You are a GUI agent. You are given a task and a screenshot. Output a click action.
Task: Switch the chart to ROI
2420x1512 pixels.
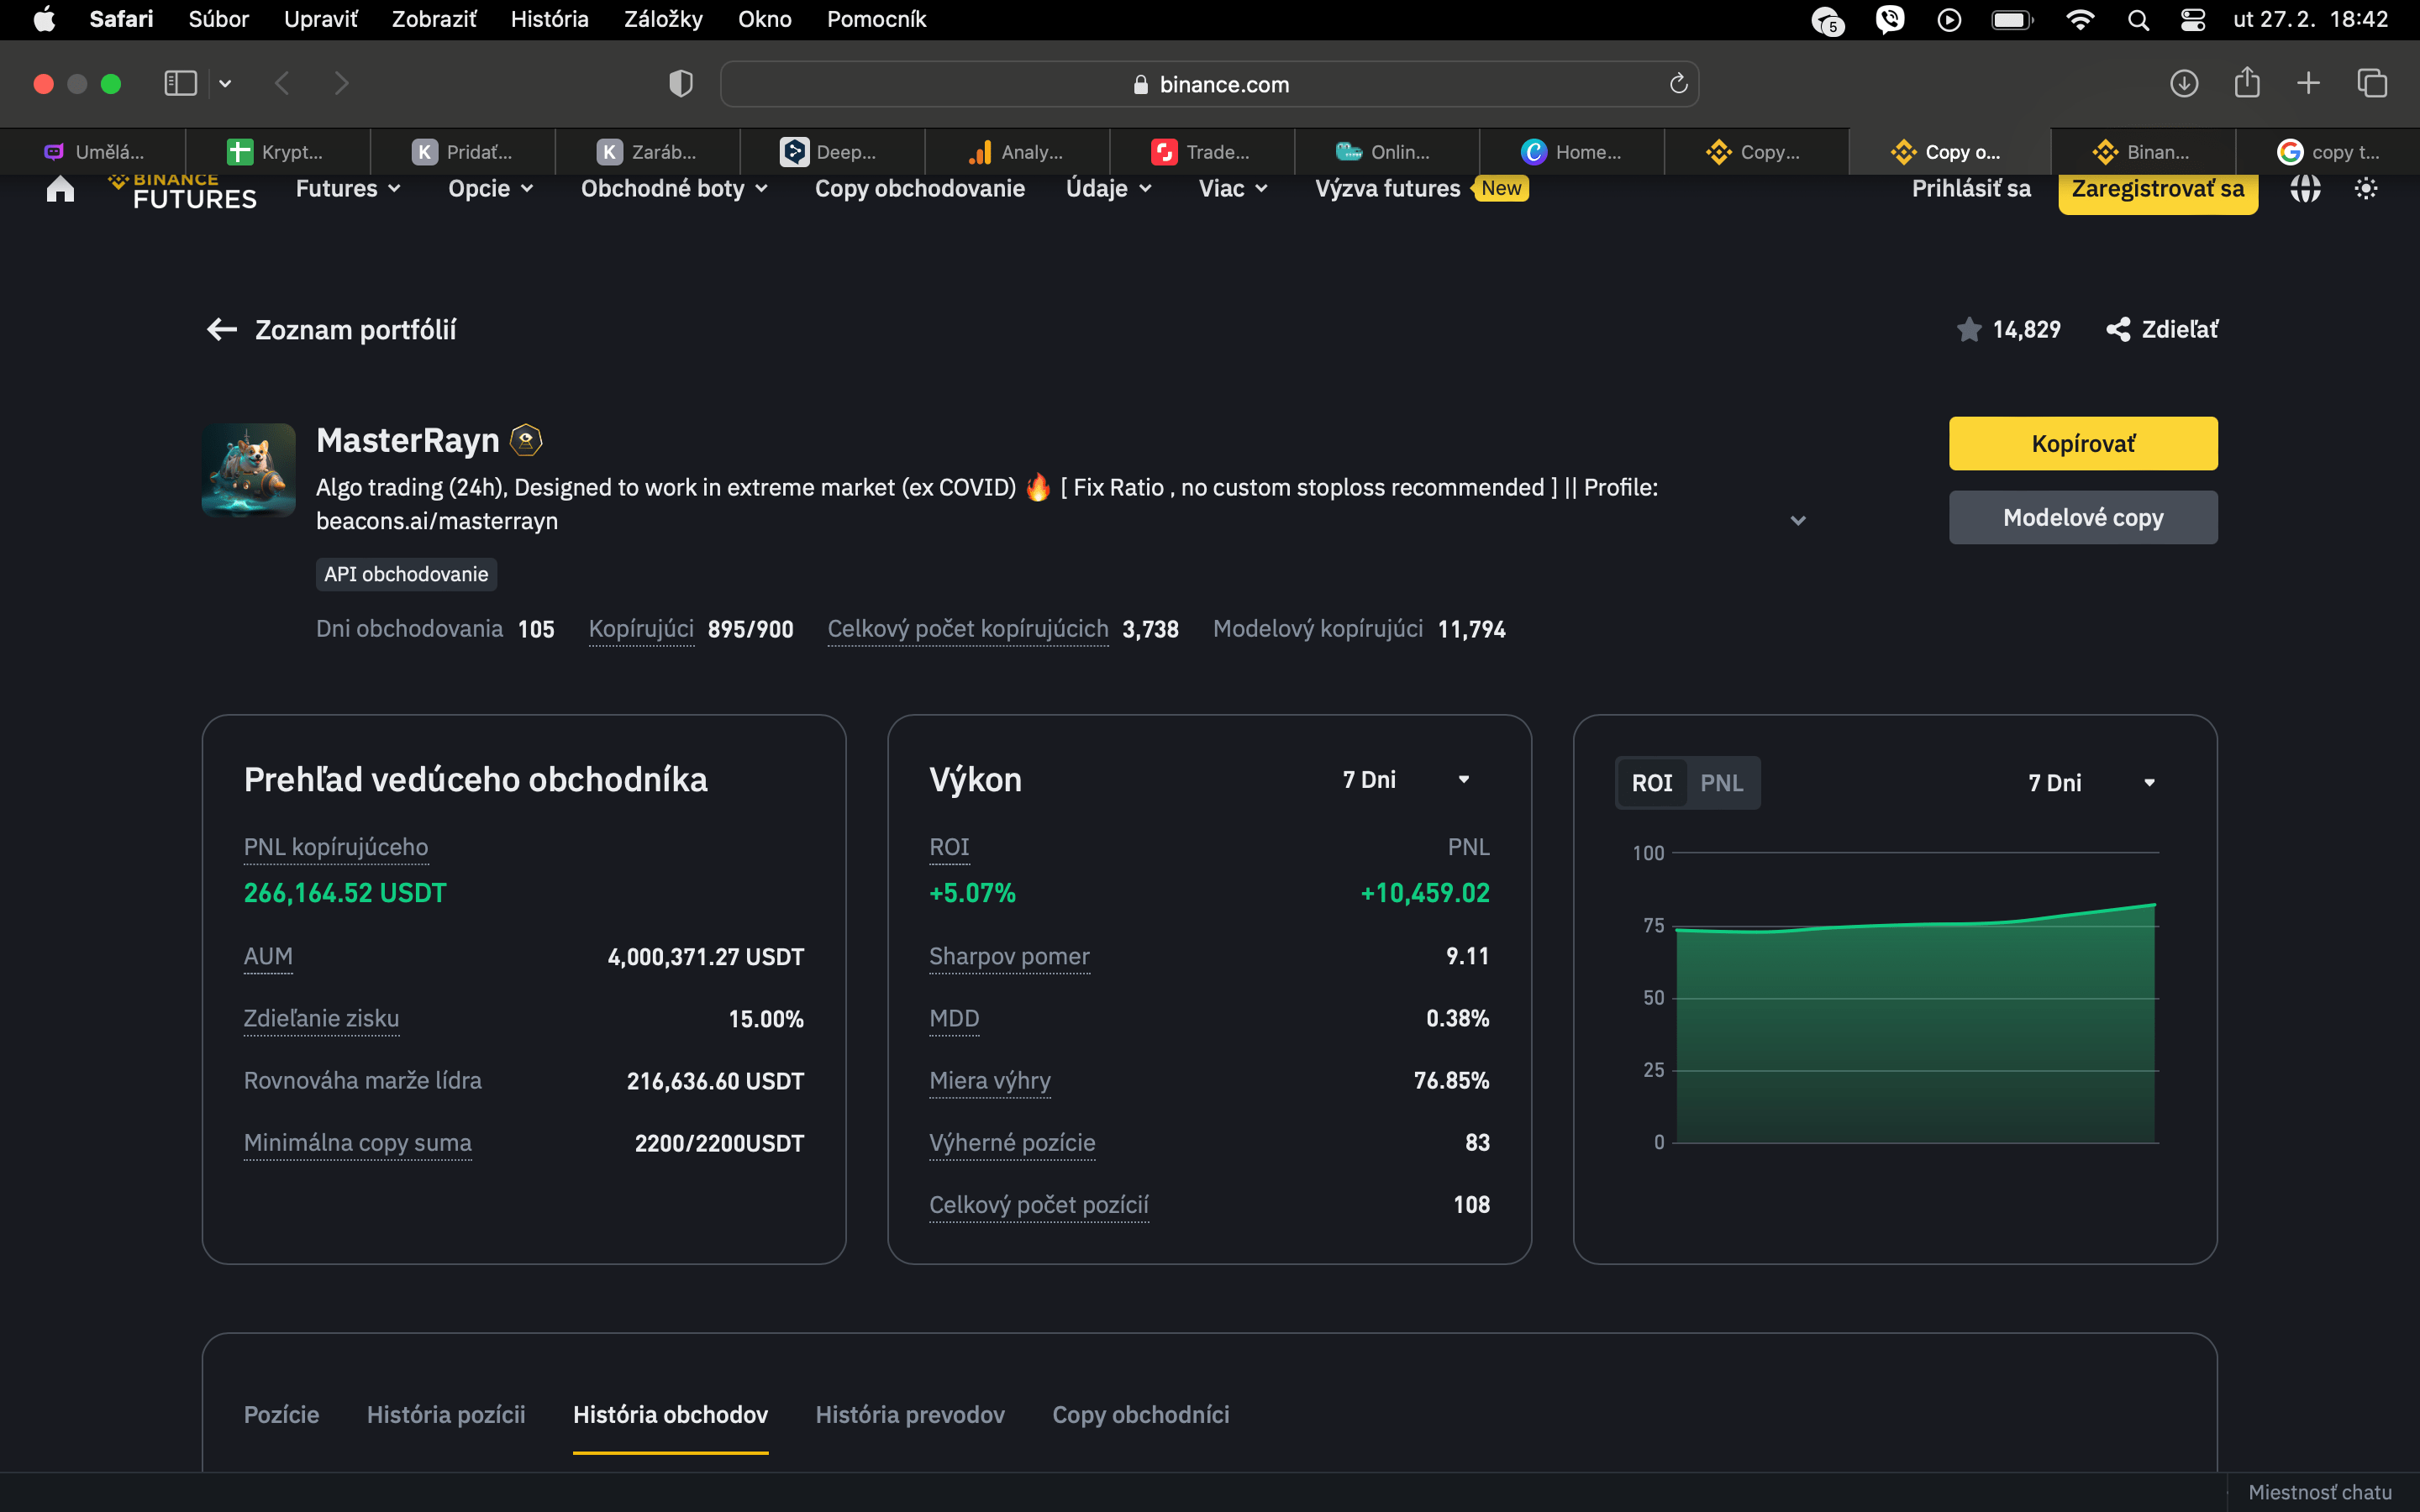(1651, 783)
